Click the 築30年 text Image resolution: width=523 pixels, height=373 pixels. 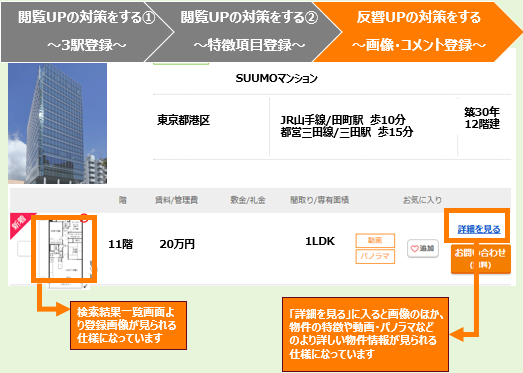click(x=482, y=112)
